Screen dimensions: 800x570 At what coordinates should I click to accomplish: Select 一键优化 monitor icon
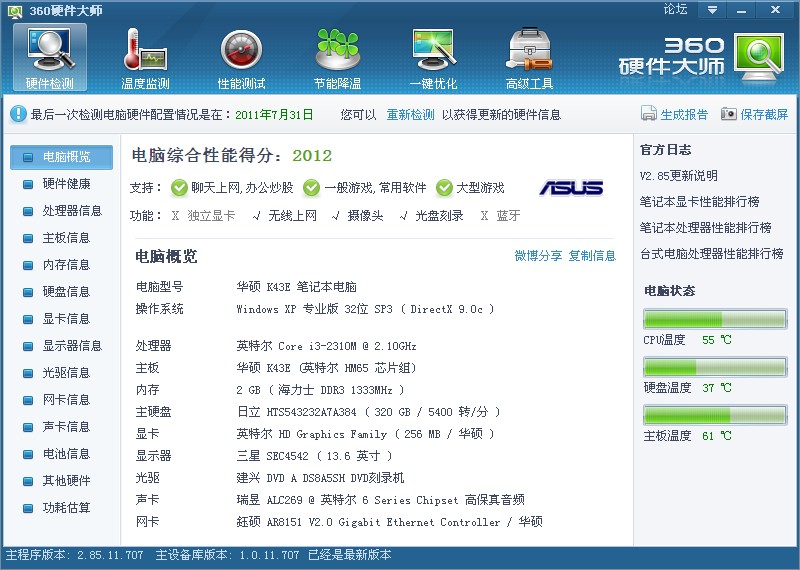[x=434, y=49]
